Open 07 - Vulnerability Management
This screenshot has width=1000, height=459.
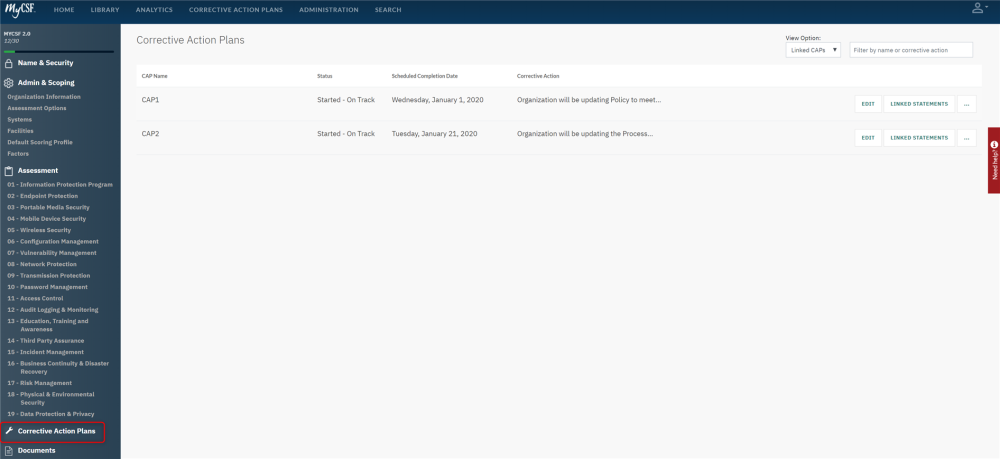(x=52, y=253)
